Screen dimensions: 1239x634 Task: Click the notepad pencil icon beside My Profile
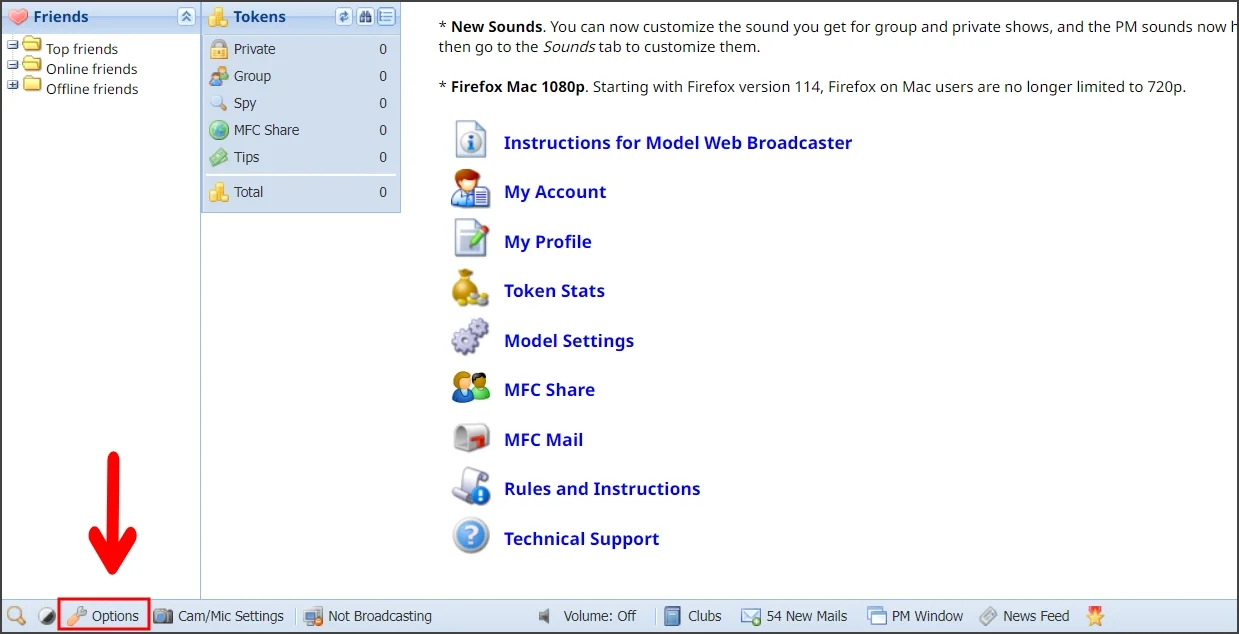click(470, 239)
